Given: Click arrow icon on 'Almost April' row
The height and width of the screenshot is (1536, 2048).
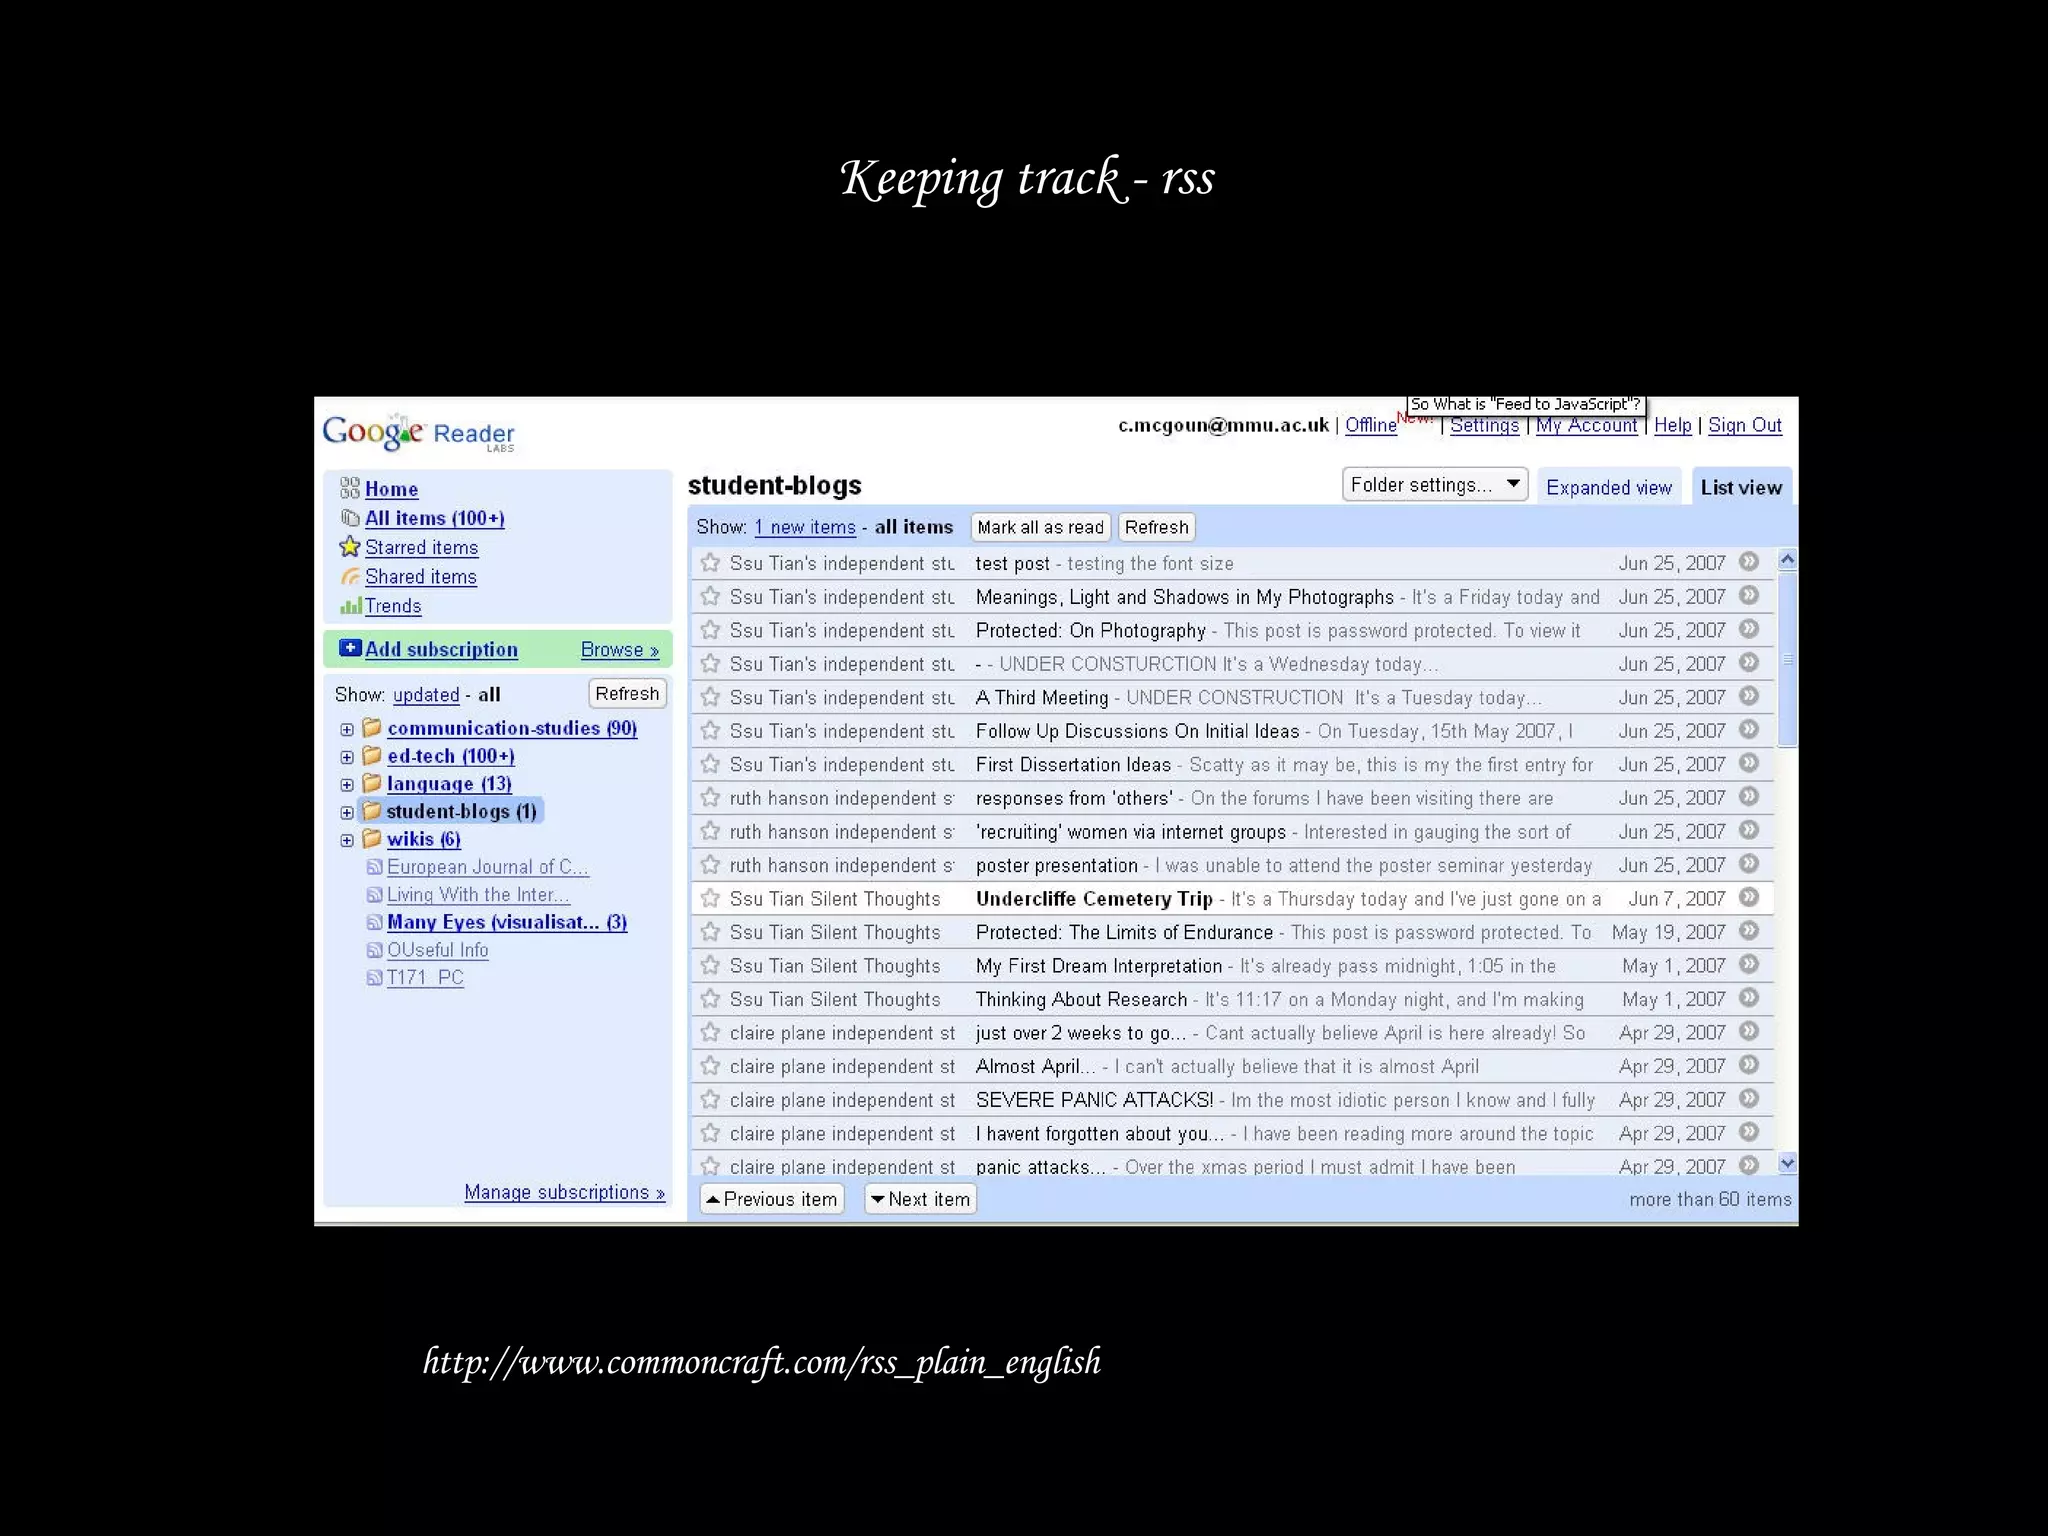Looking at the screenshot, I should coord(1749,1065).
